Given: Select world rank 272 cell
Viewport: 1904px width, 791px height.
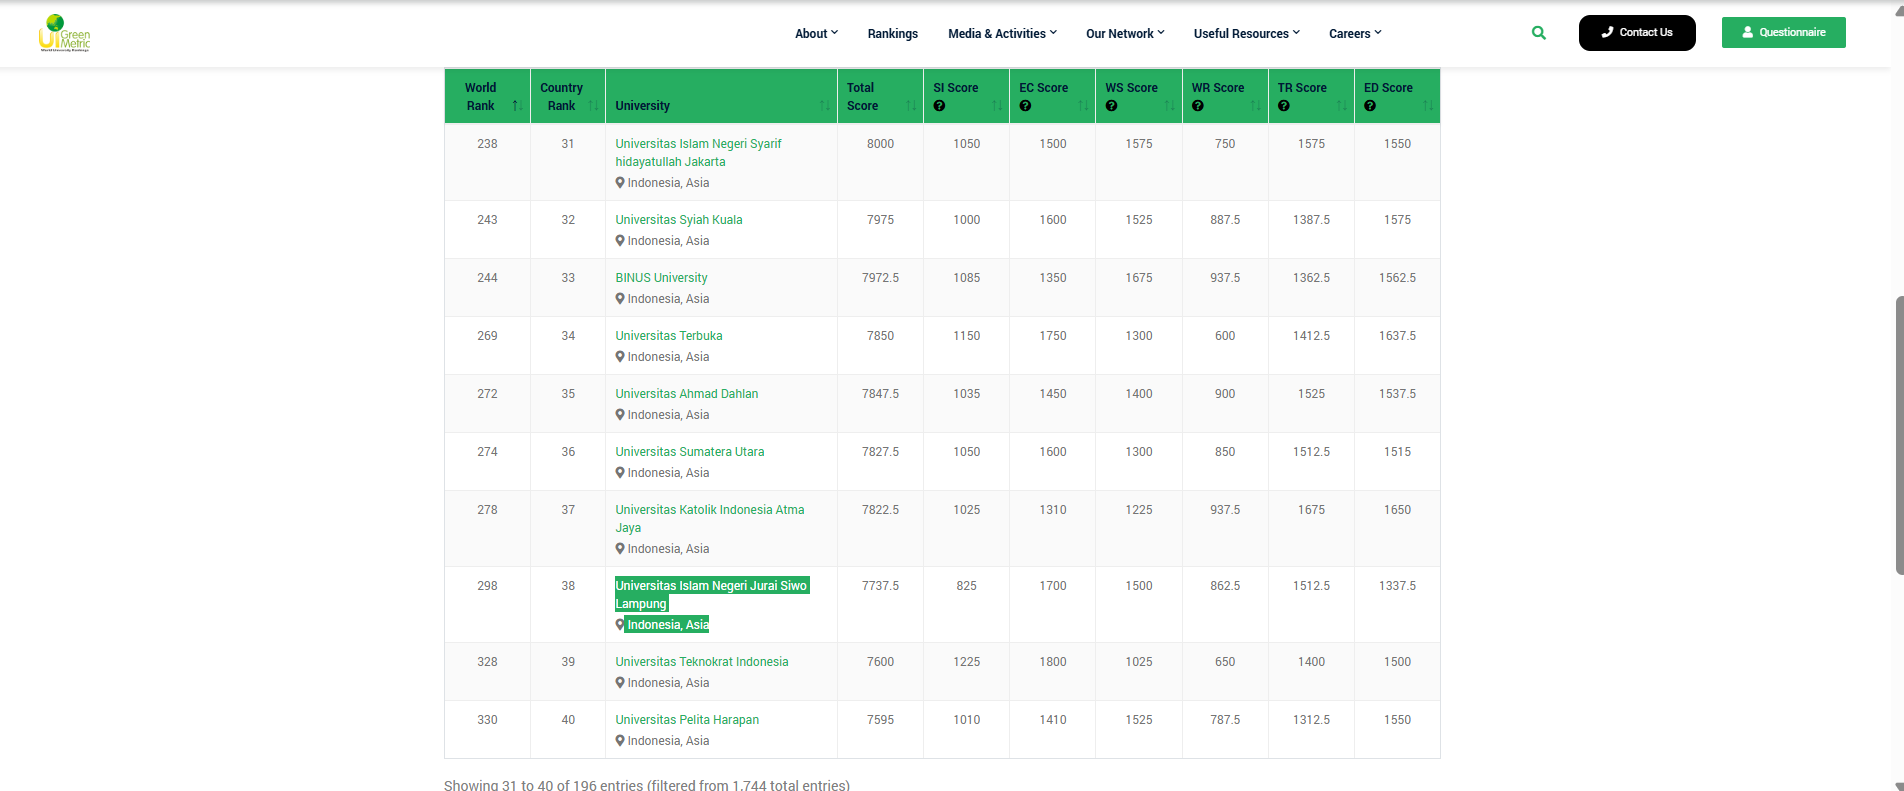Looking at the screenshot, I should [x=487, y=394].
